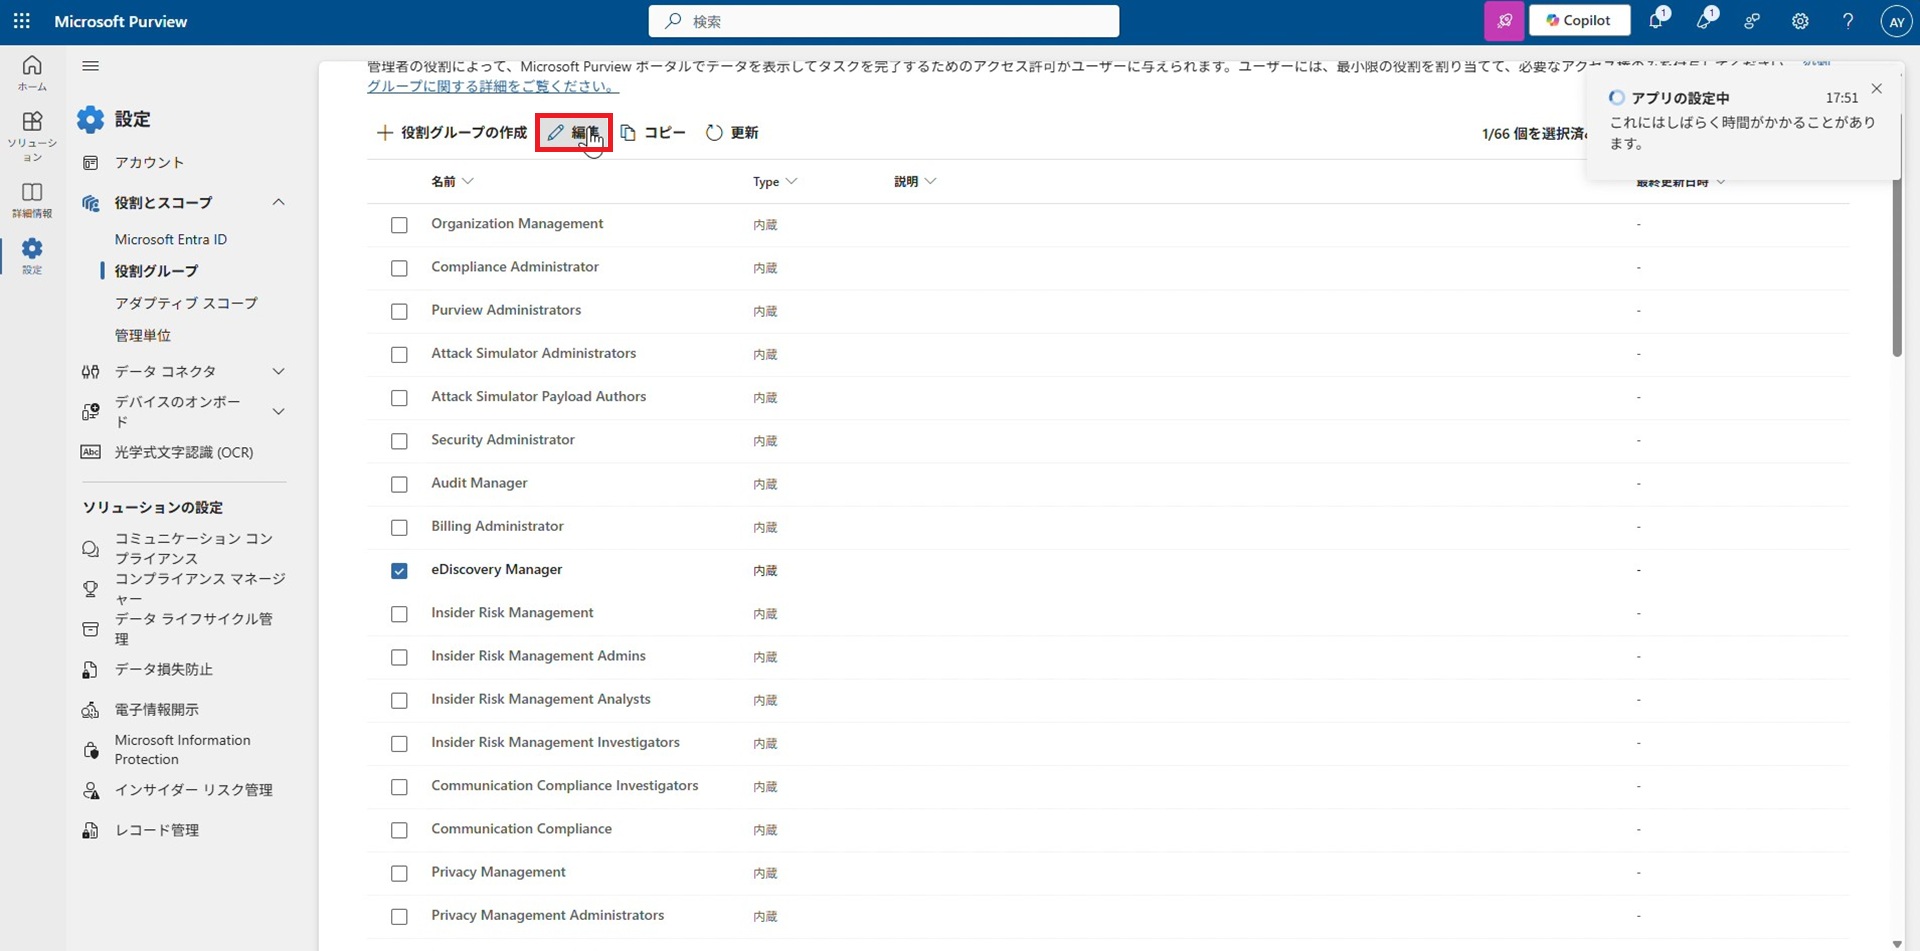Viewport: 1920px width, 951px height.
Task: Dismiss the アプリの設定中 notification
Action: pos(1877,89)
